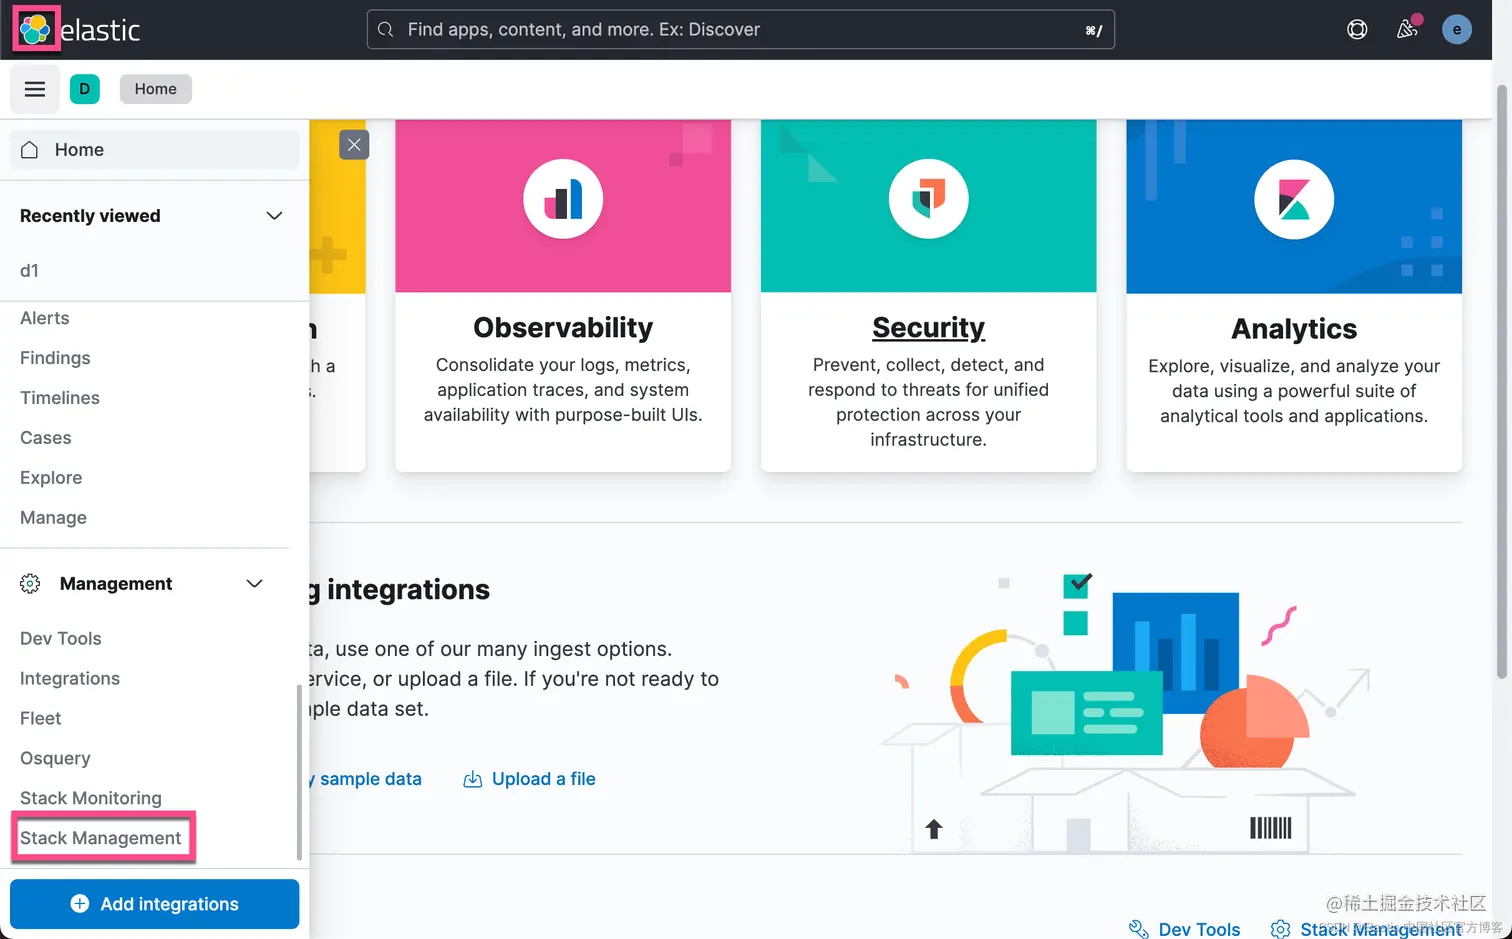Open the Observability card title
This screenshot has height=939, width=1512.
pos(563,328)
